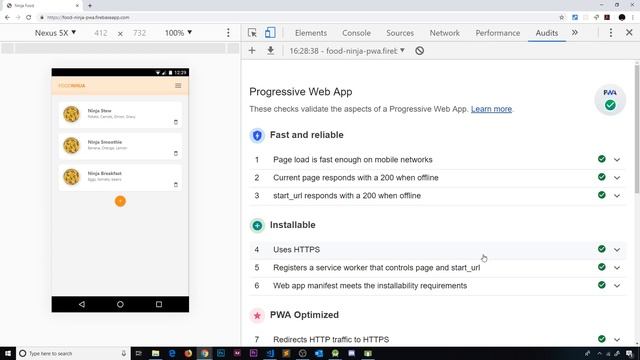Toggle the device toolbar icon
Screen dimensions: 640x360
[x=270, y=33]
